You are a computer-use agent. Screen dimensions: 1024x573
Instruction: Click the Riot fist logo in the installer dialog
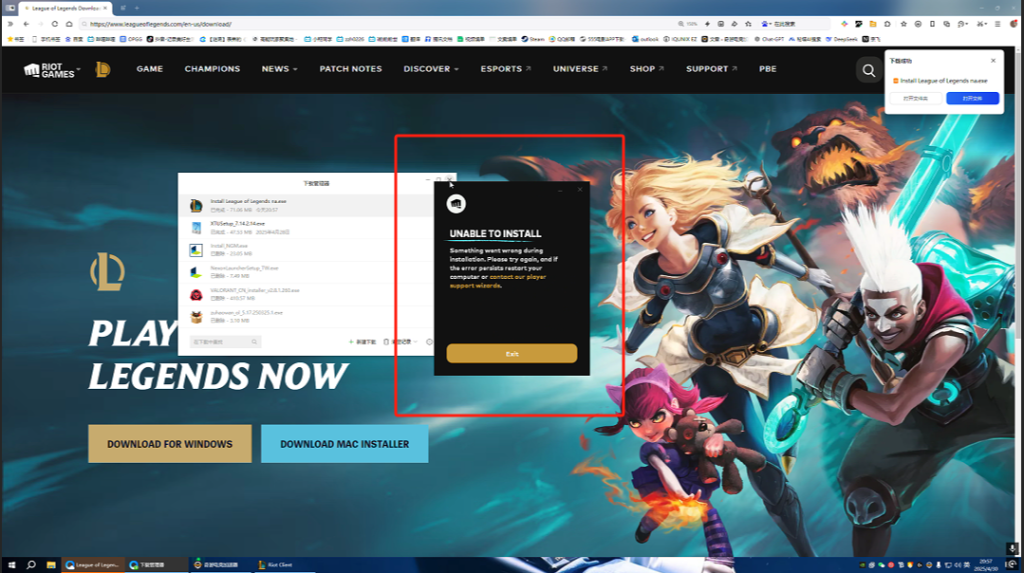click(456, 204)
